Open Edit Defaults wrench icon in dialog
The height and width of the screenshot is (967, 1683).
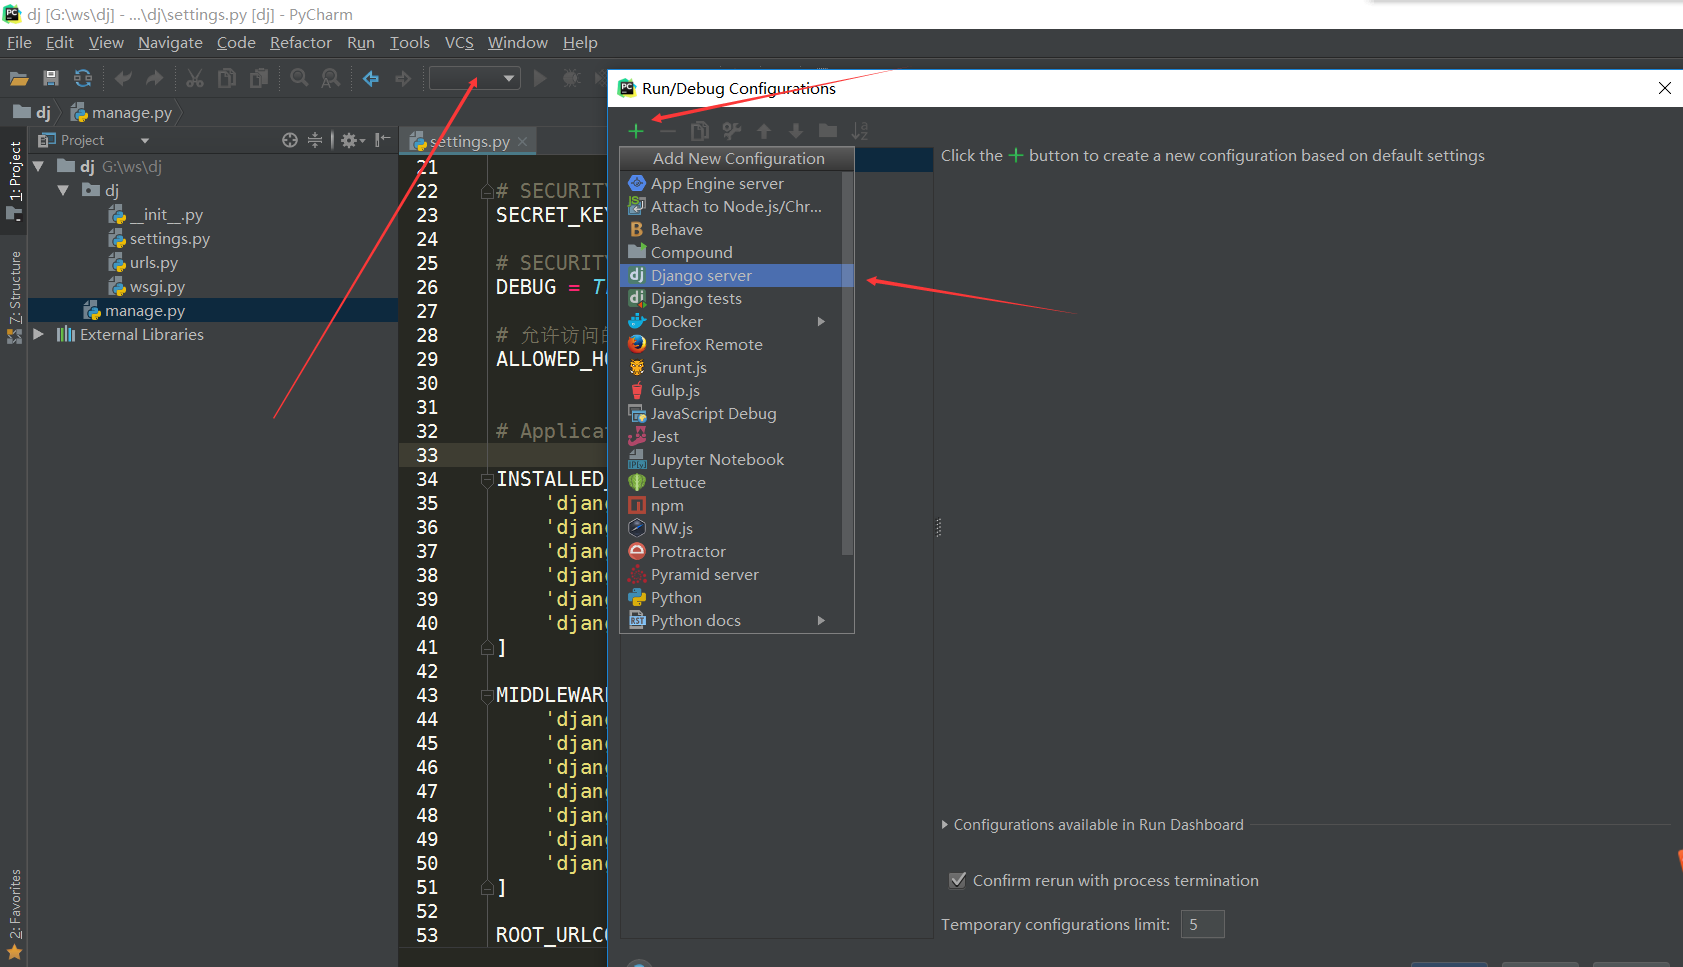pos(732,131)
